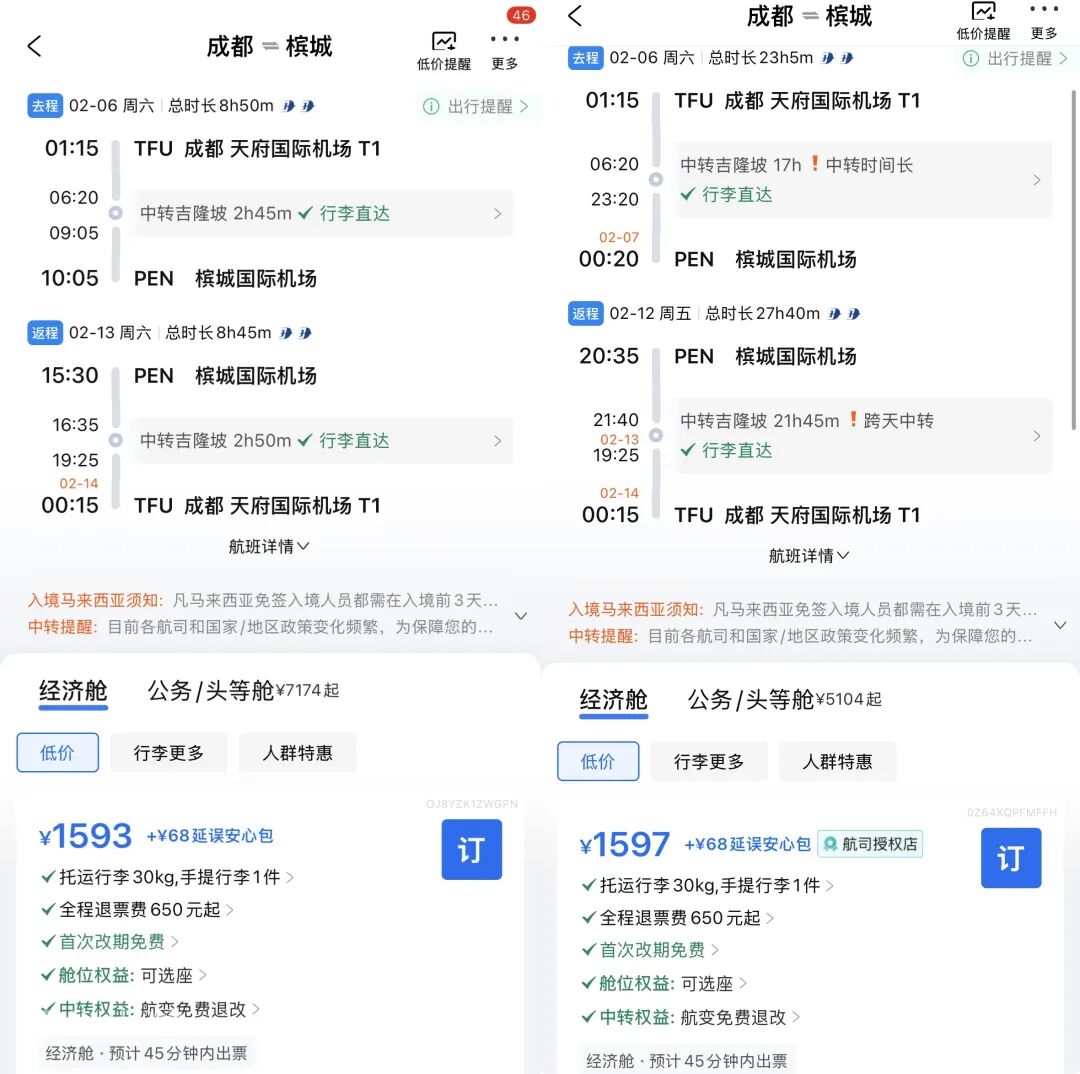Expand the 入境马来西亚须知 notice arrow
The height and width of the screenshot is (1074, 1080).
[519, 617]
